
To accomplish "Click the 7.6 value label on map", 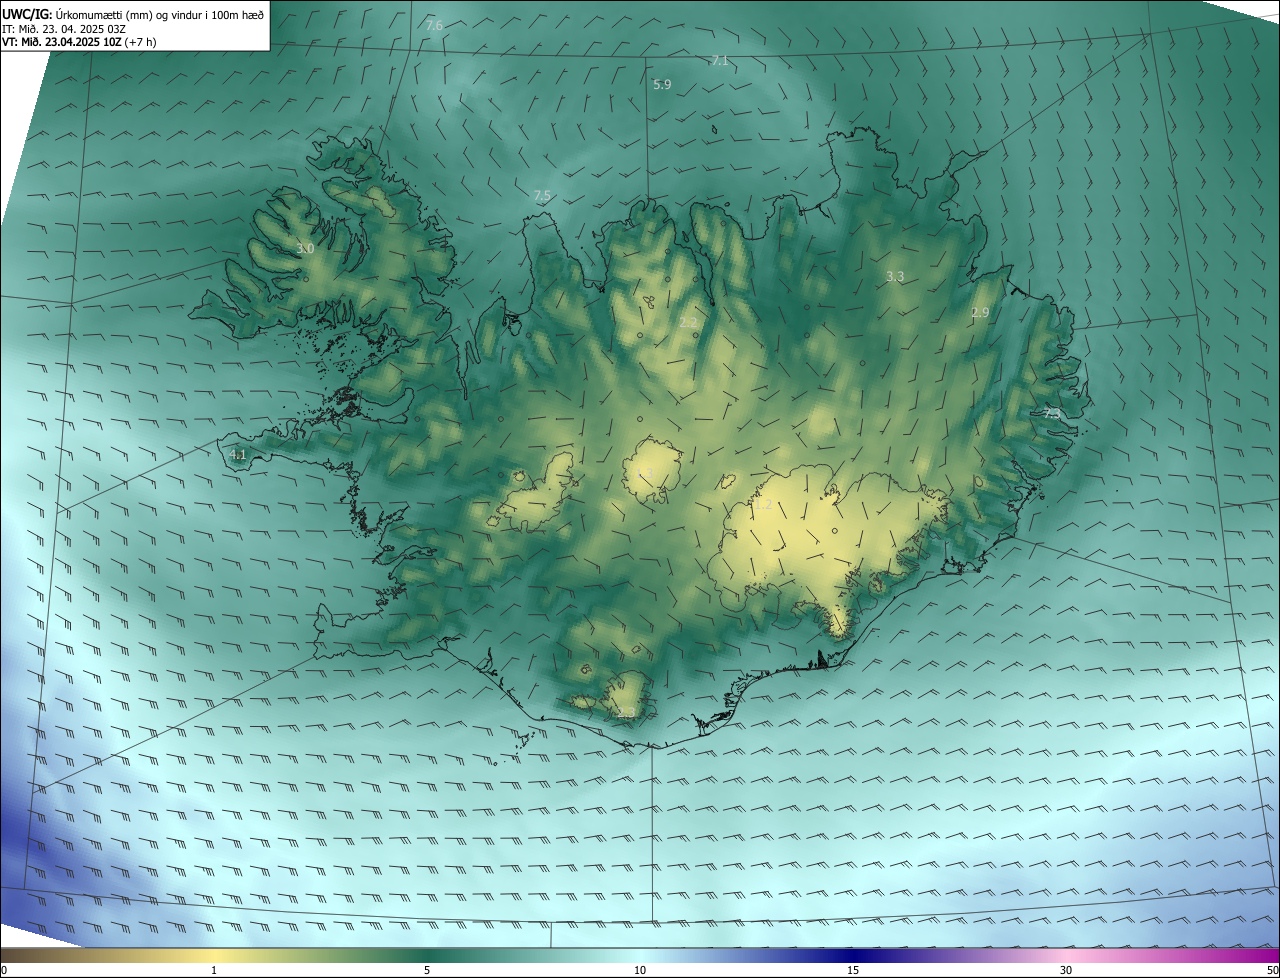I will (434, 25).
